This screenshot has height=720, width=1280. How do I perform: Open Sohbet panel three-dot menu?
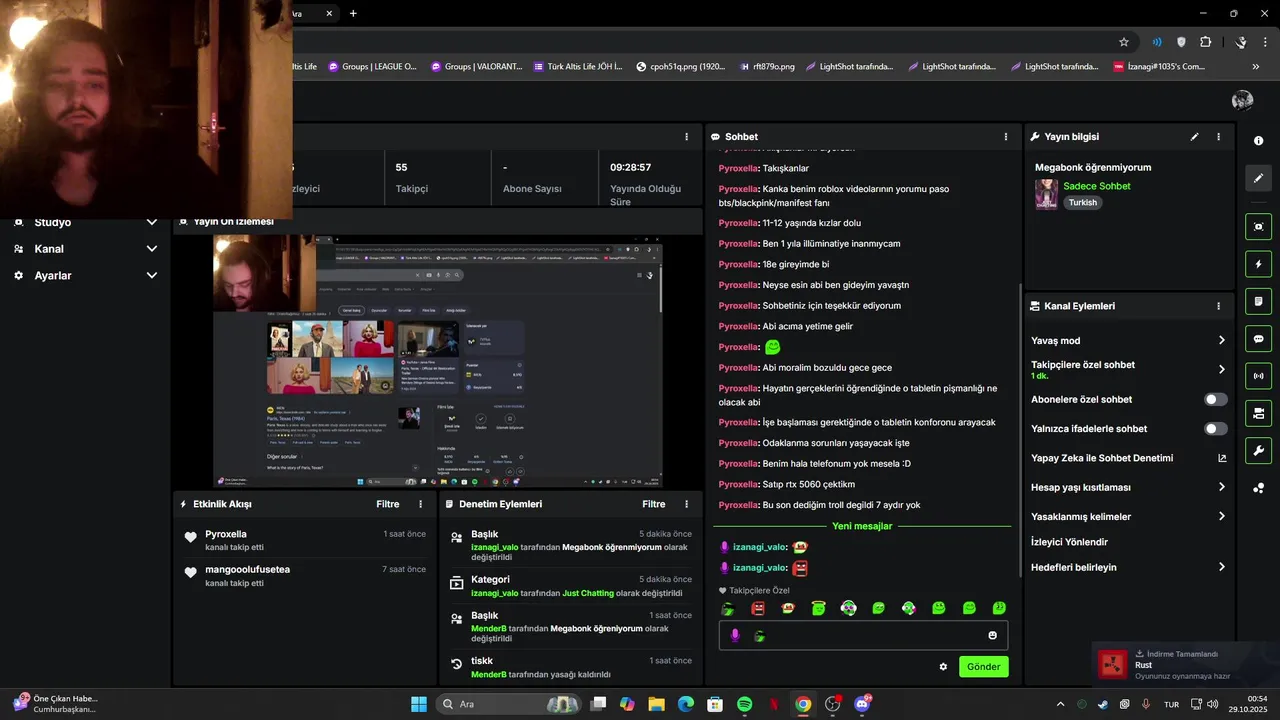(1006, 137)
